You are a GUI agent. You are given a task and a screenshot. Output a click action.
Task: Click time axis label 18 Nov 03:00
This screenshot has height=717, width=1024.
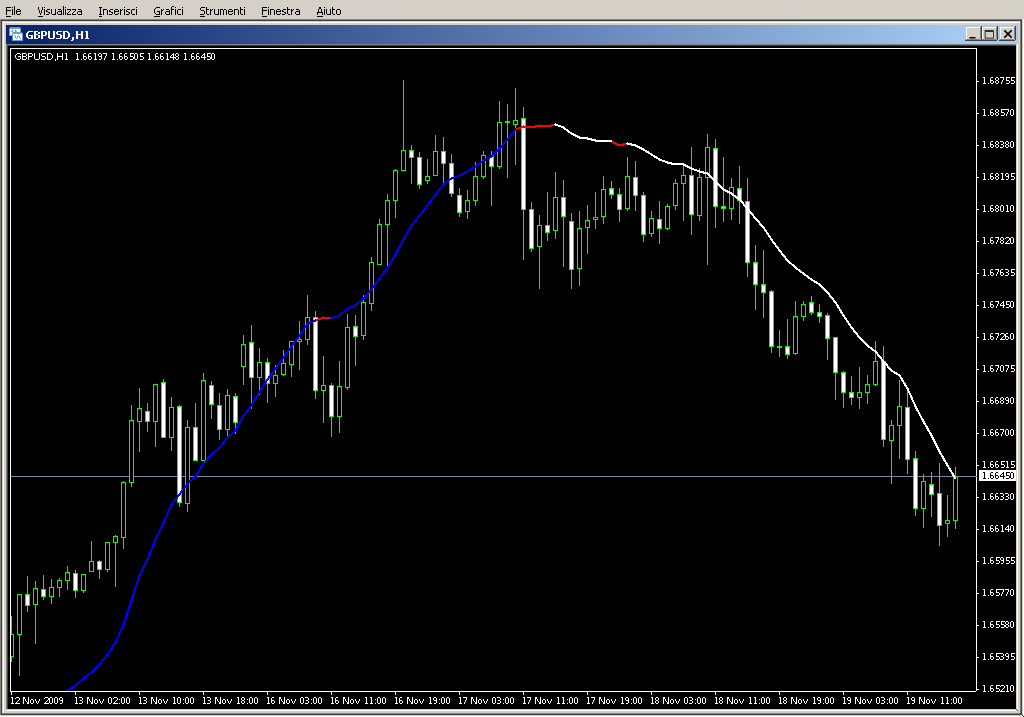(x=678, y=701)
